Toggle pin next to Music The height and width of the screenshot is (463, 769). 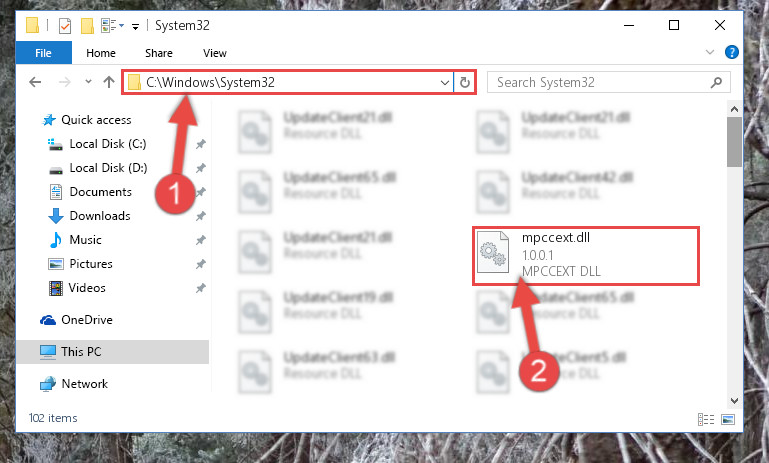click(201, 240)
